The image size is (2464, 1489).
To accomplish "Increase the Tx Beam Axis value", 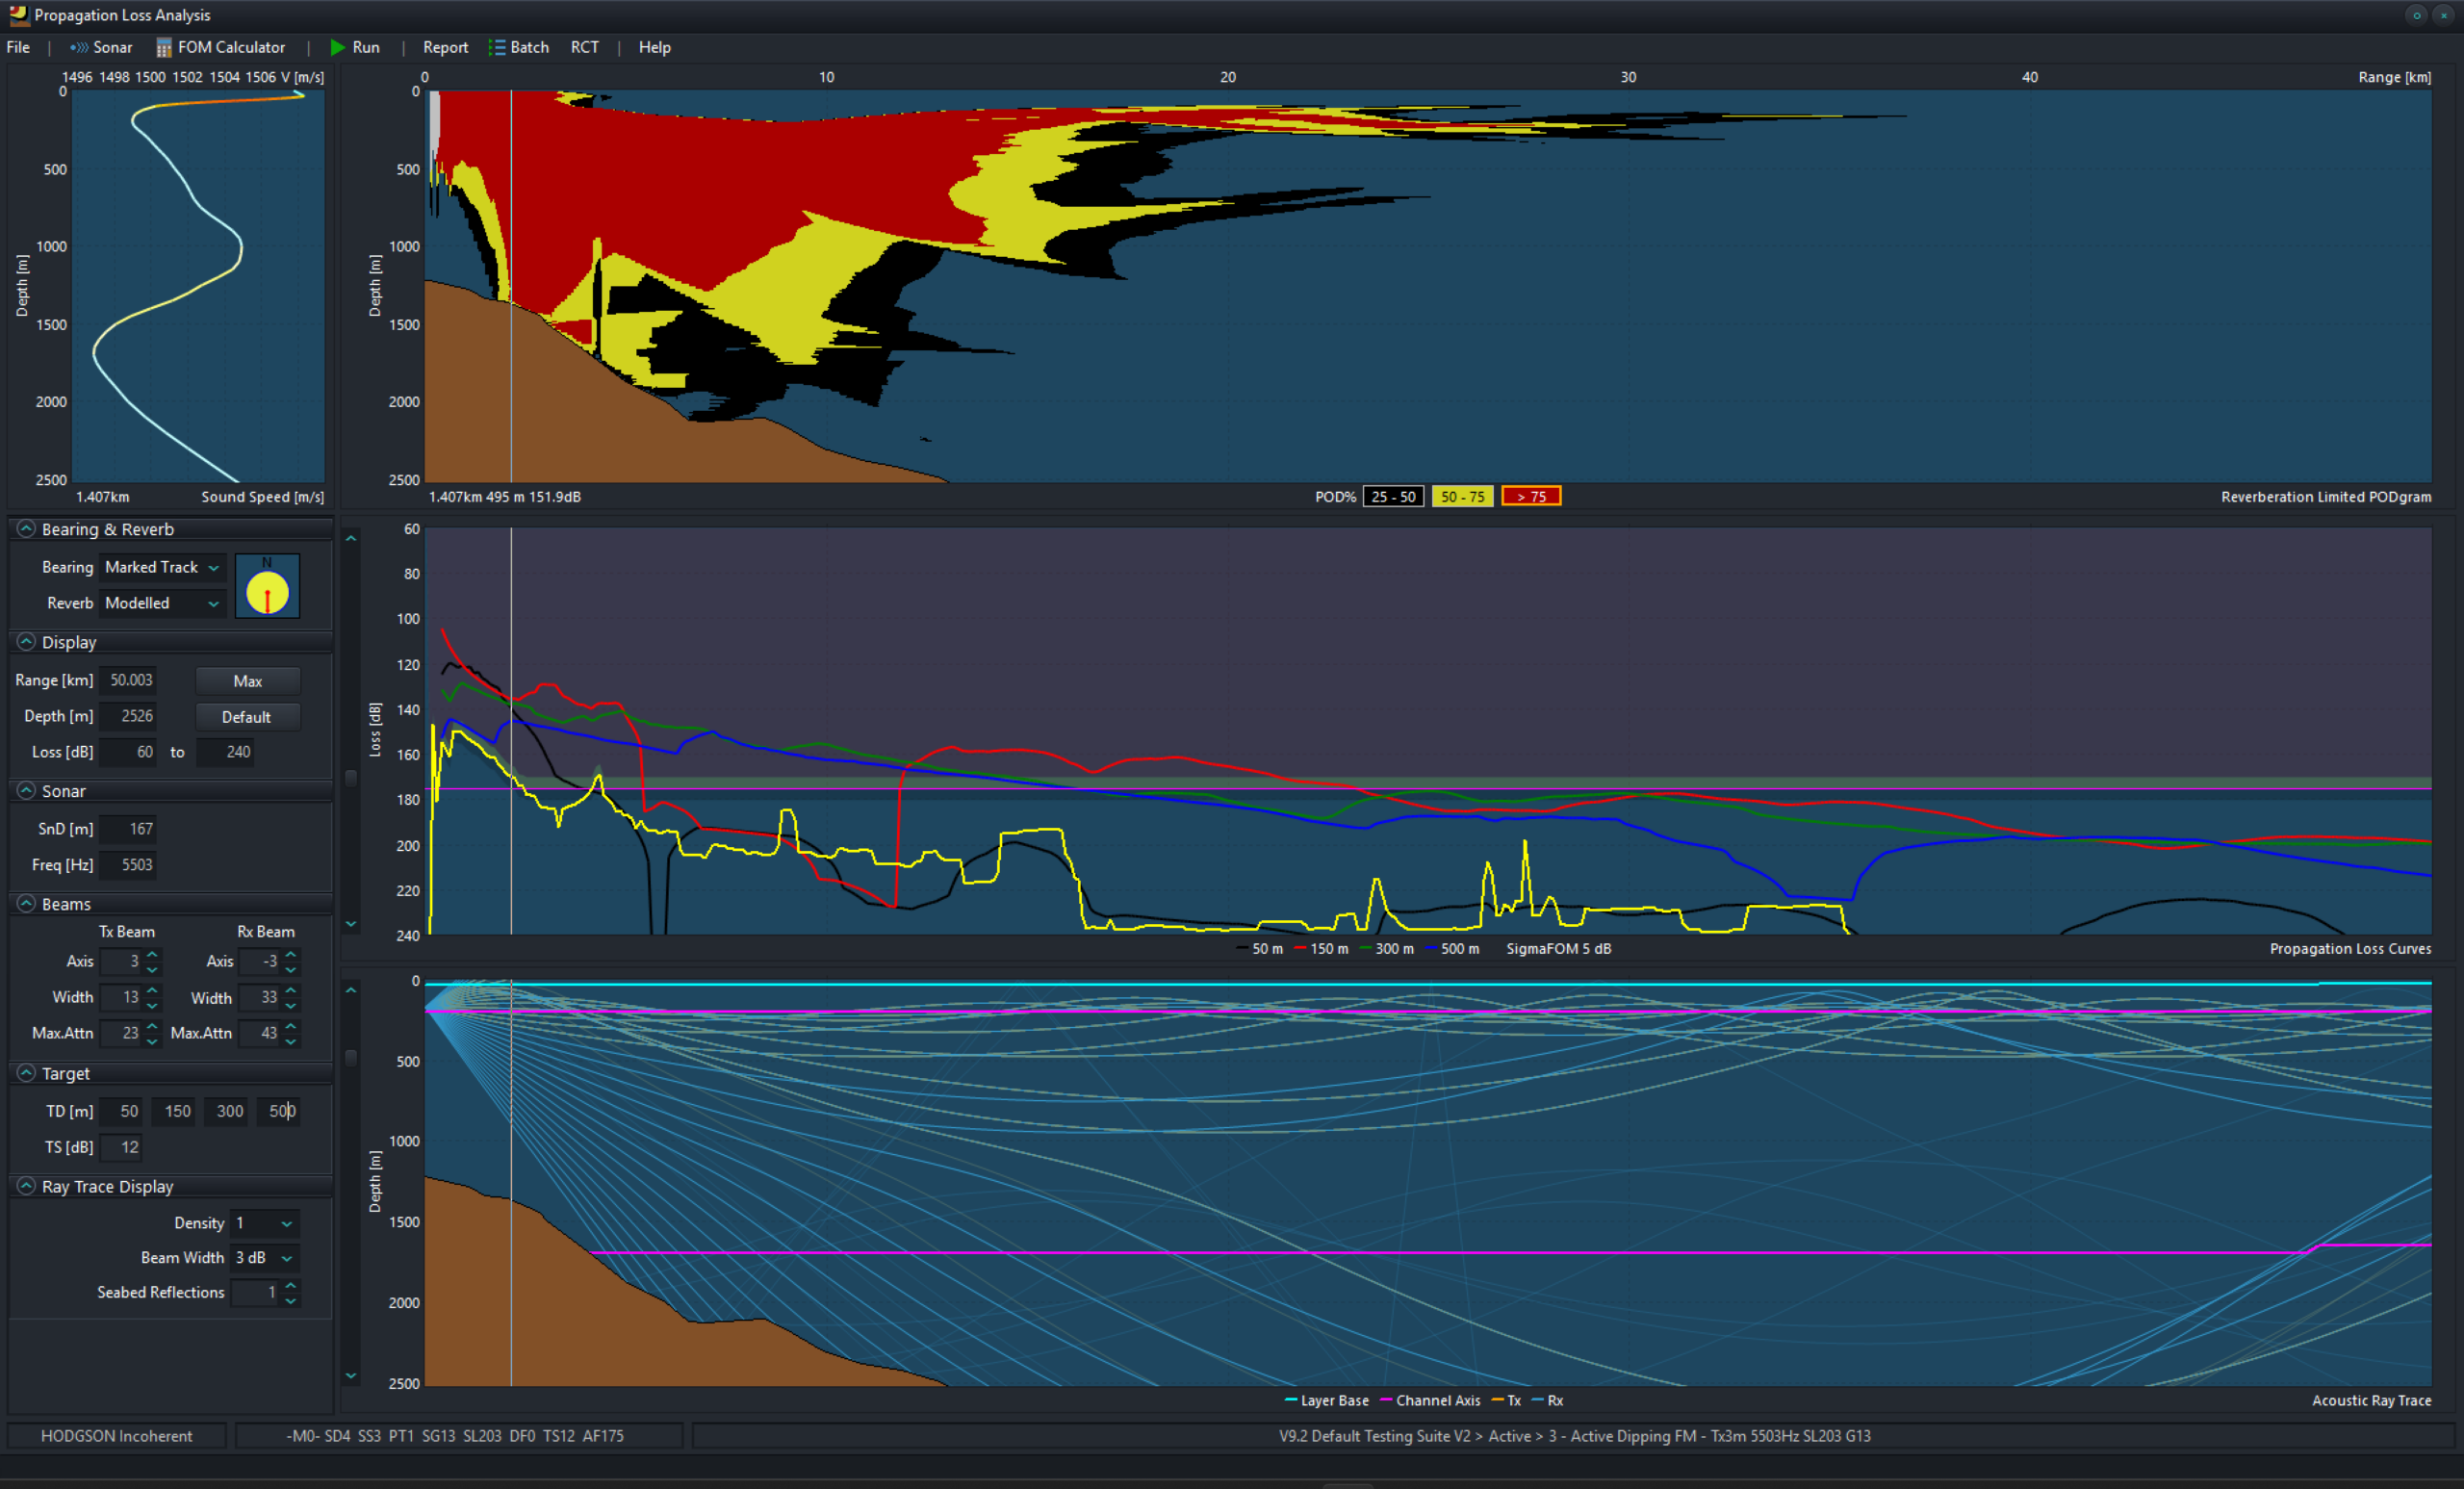I will [x=153, y=955].
